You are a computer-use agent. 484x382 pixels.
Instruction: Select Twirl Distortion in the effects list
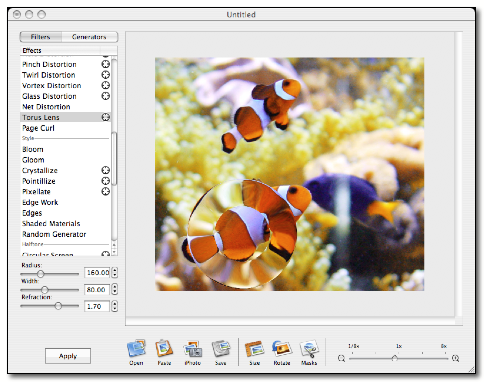pos(49,75)
